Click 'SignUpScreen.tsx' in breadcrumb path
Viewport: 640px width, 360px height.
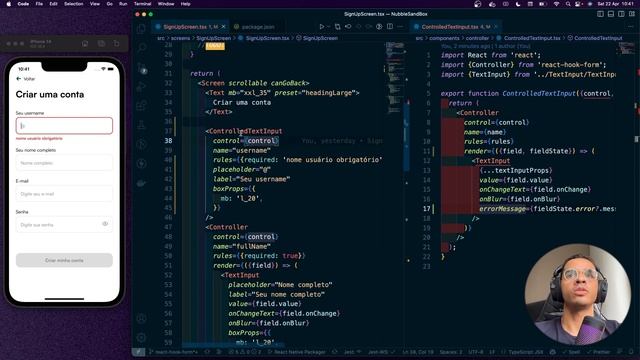coord(267,38)
